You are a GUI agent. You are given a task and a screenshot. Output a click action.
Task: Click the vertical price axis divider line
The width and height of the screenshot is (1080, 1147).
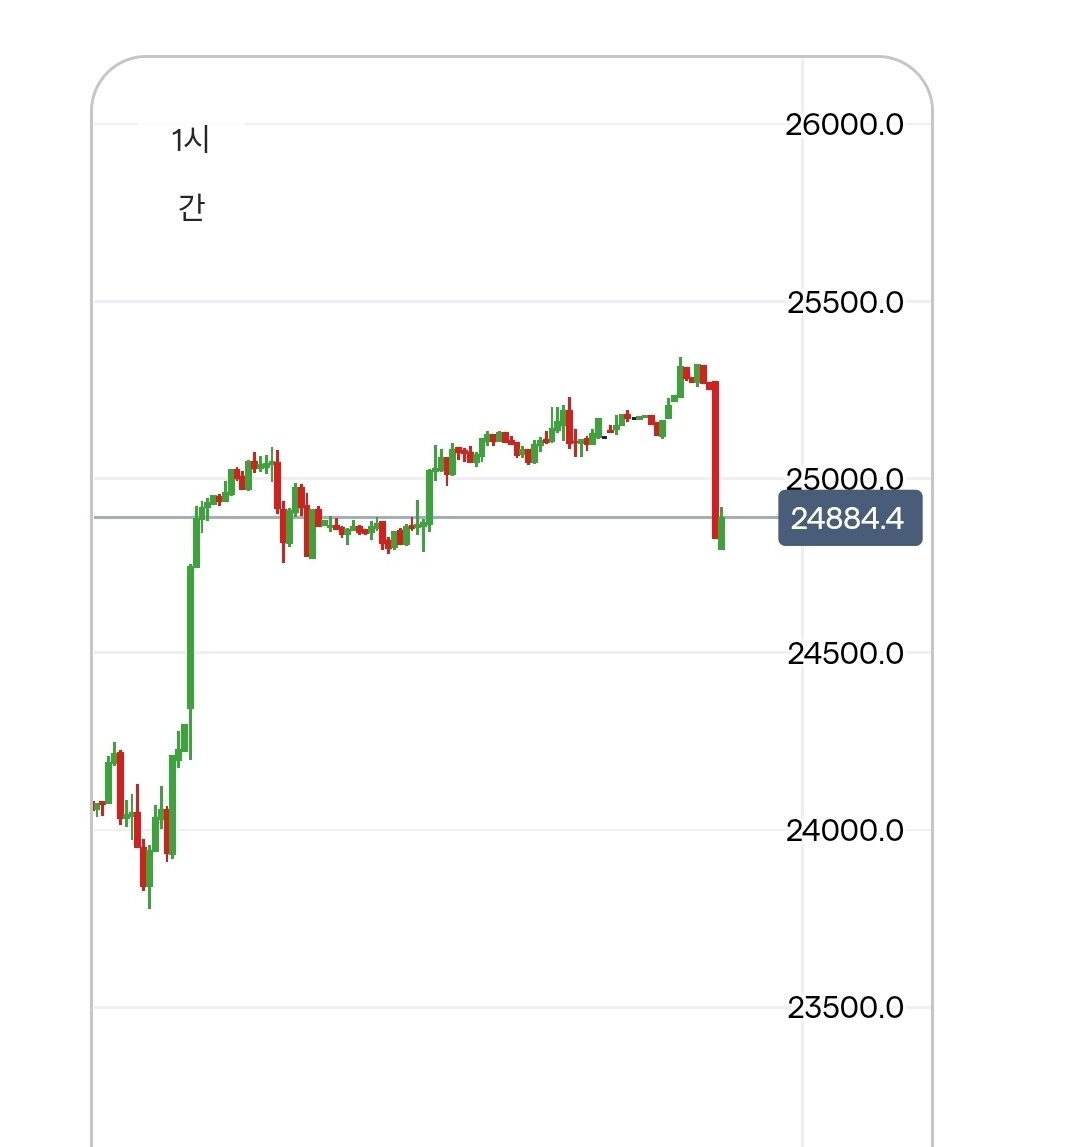tap(802, 601)
